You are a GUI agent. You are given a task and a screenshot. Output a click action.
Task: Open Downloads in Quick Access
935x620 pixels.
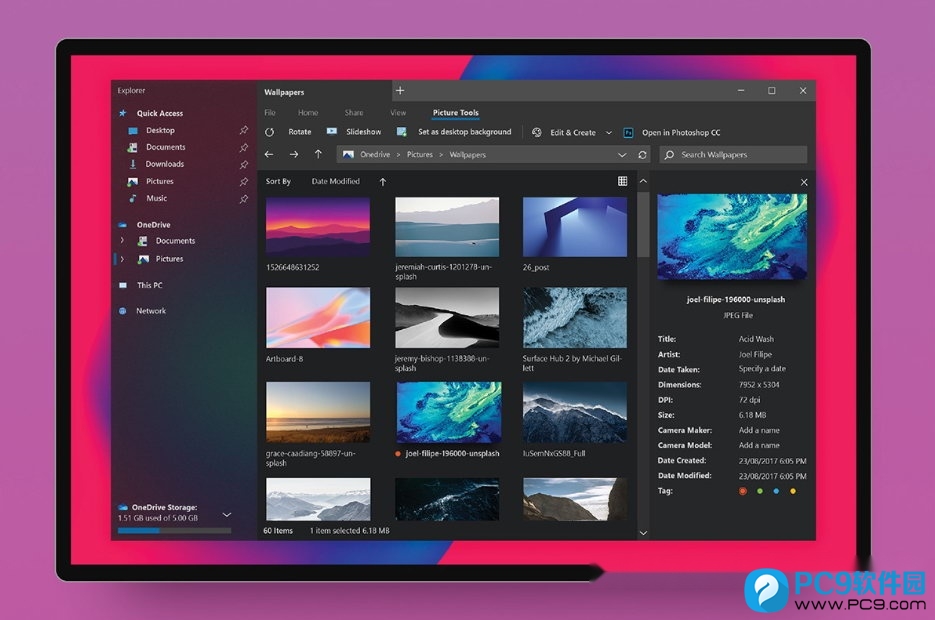[165, 164]
